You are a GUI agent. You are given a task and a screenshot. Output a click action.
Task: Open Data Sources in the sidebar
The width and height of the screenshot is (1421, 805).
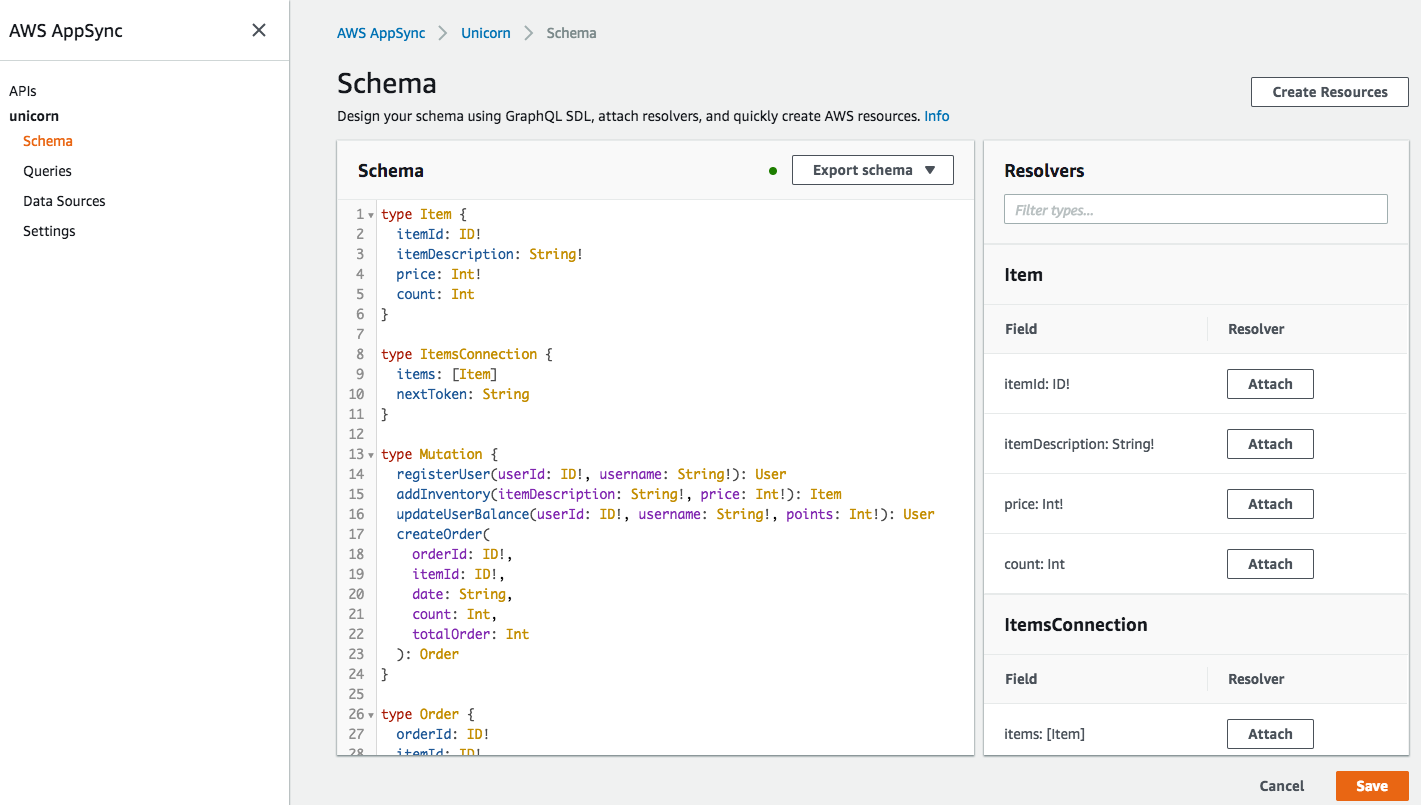[x=64, y=201]
